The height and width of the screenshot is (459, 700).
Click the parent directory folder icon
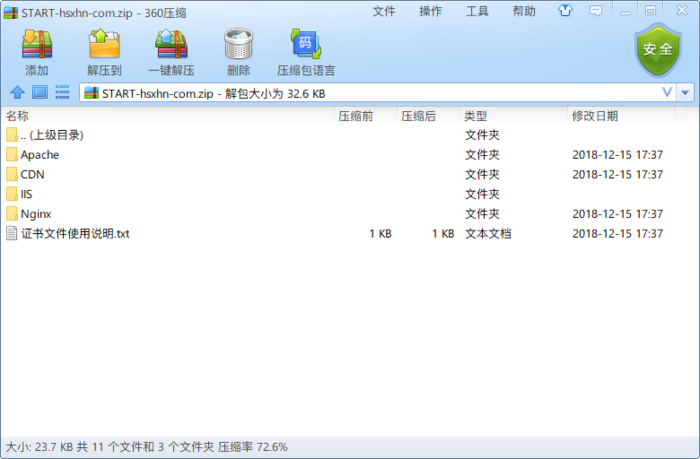coord(12,134)
